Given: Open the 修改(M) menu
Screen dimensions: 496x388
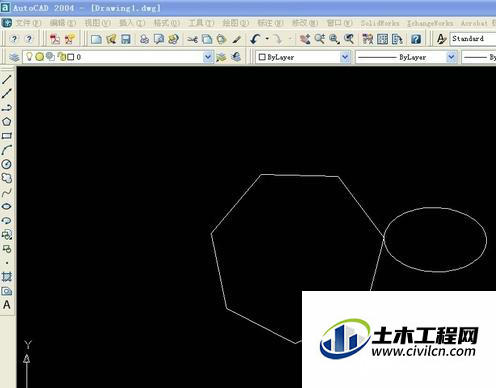Looking at the screenshot, I should point(305,23).
